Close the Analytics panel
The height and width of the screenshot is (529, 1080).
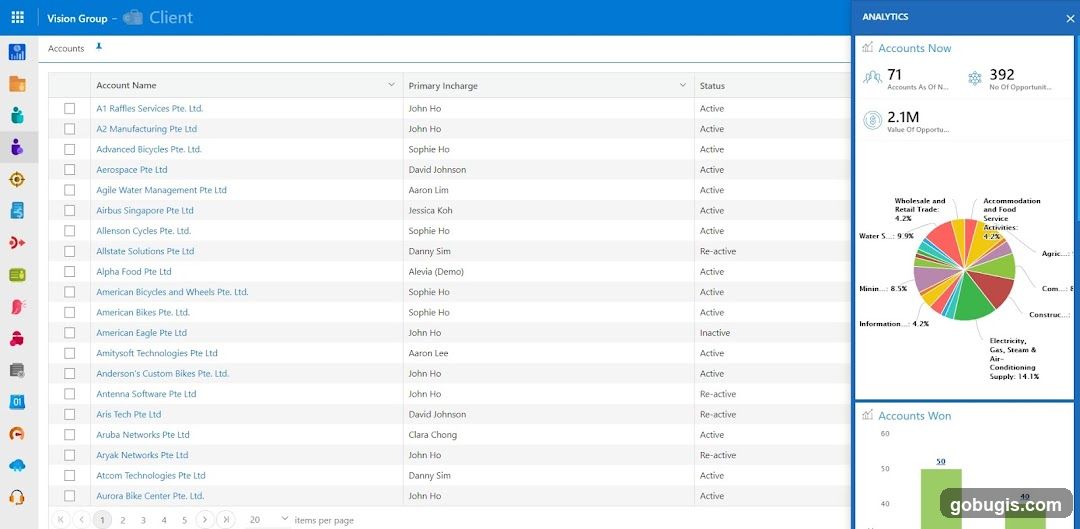click(x=1070, y=19)
